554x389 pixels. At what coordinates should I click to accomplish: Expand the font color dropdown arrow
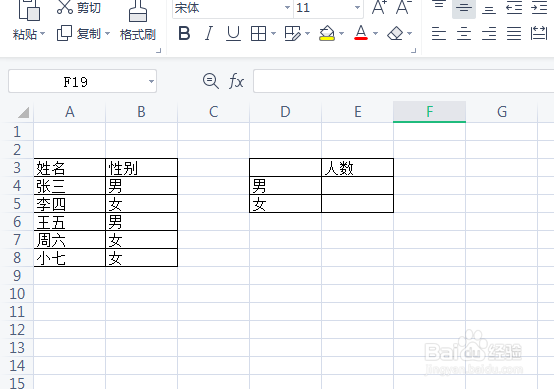[375, 34]
